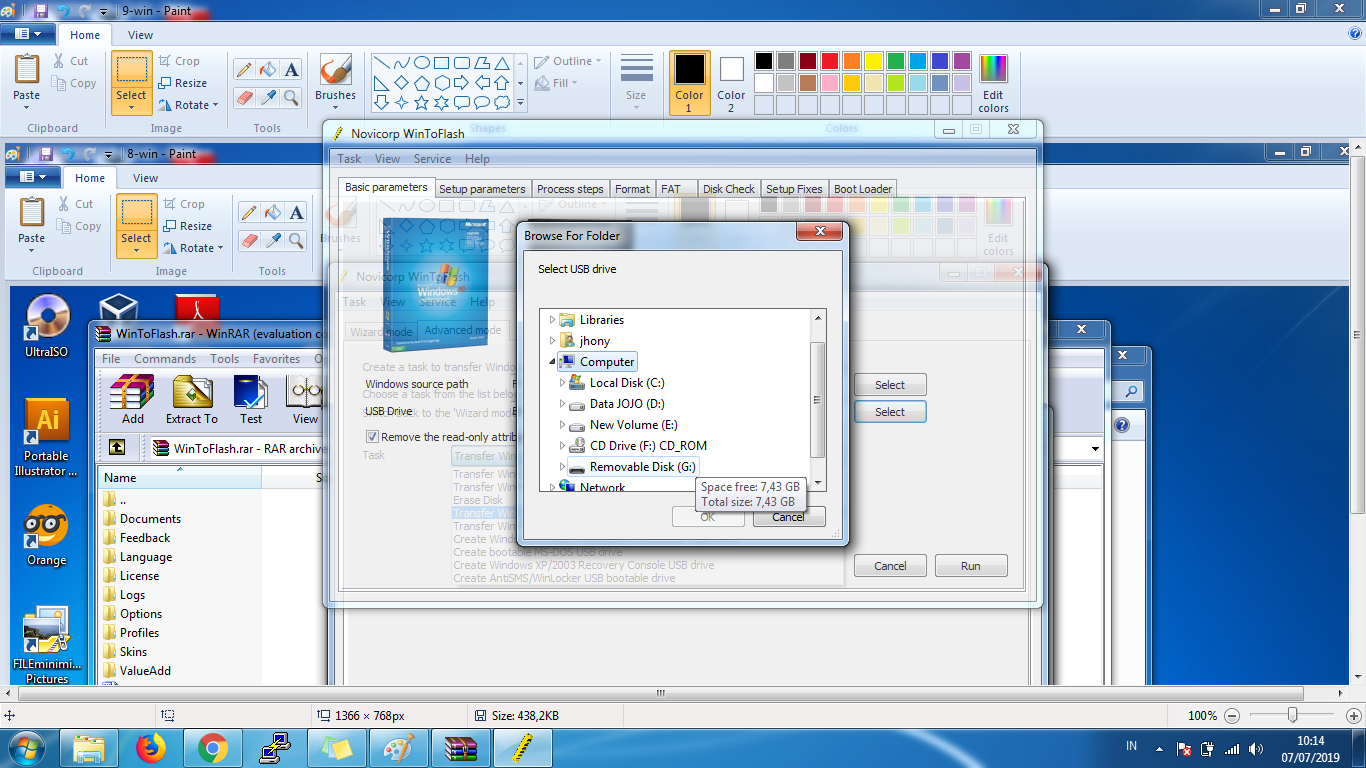Viewport: 1366px width, 768px height.
Task: Open the Setup parameters tab in WinToFlash
Action: (x=482, y=189)
